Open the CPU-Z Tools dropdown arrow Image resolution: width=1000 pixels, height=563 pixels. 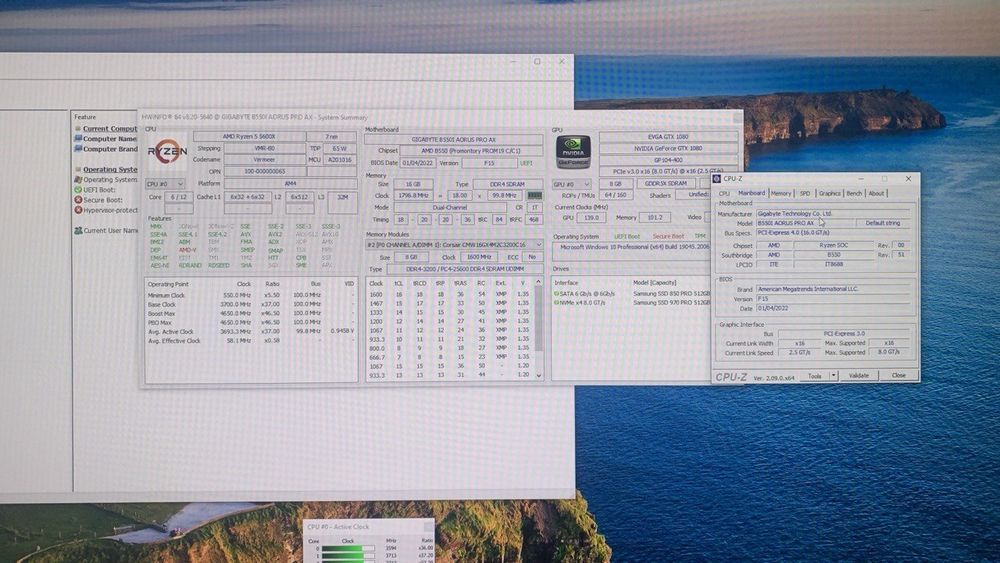(833, 376)
